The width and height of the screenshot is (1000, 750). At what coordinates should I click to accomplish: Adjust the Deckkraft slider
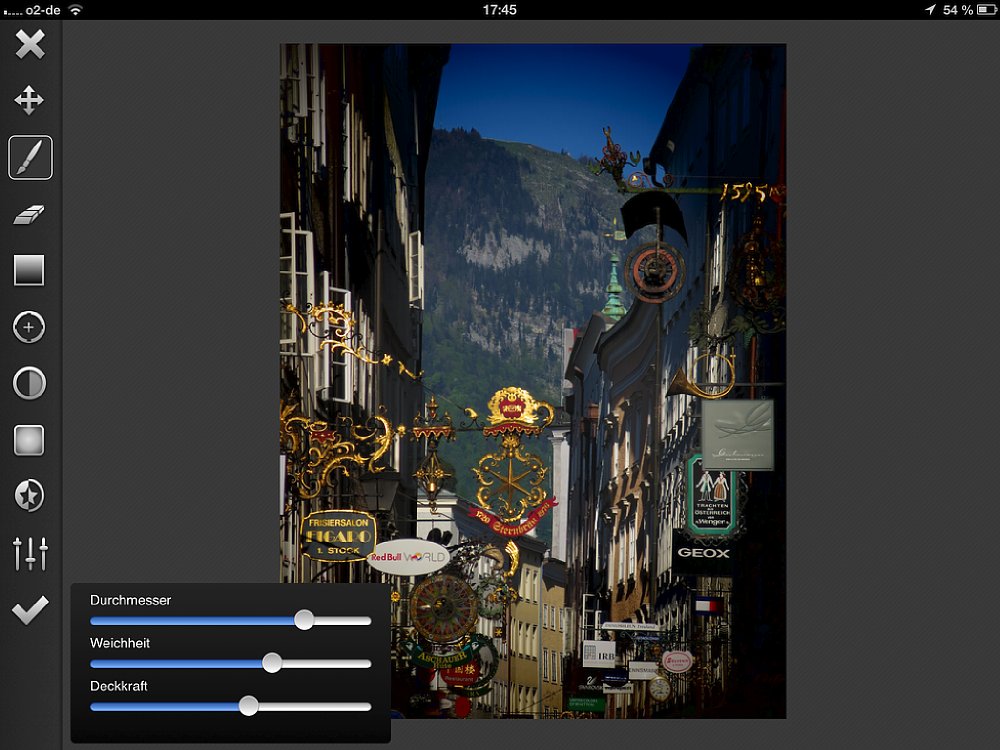[230, 706]
